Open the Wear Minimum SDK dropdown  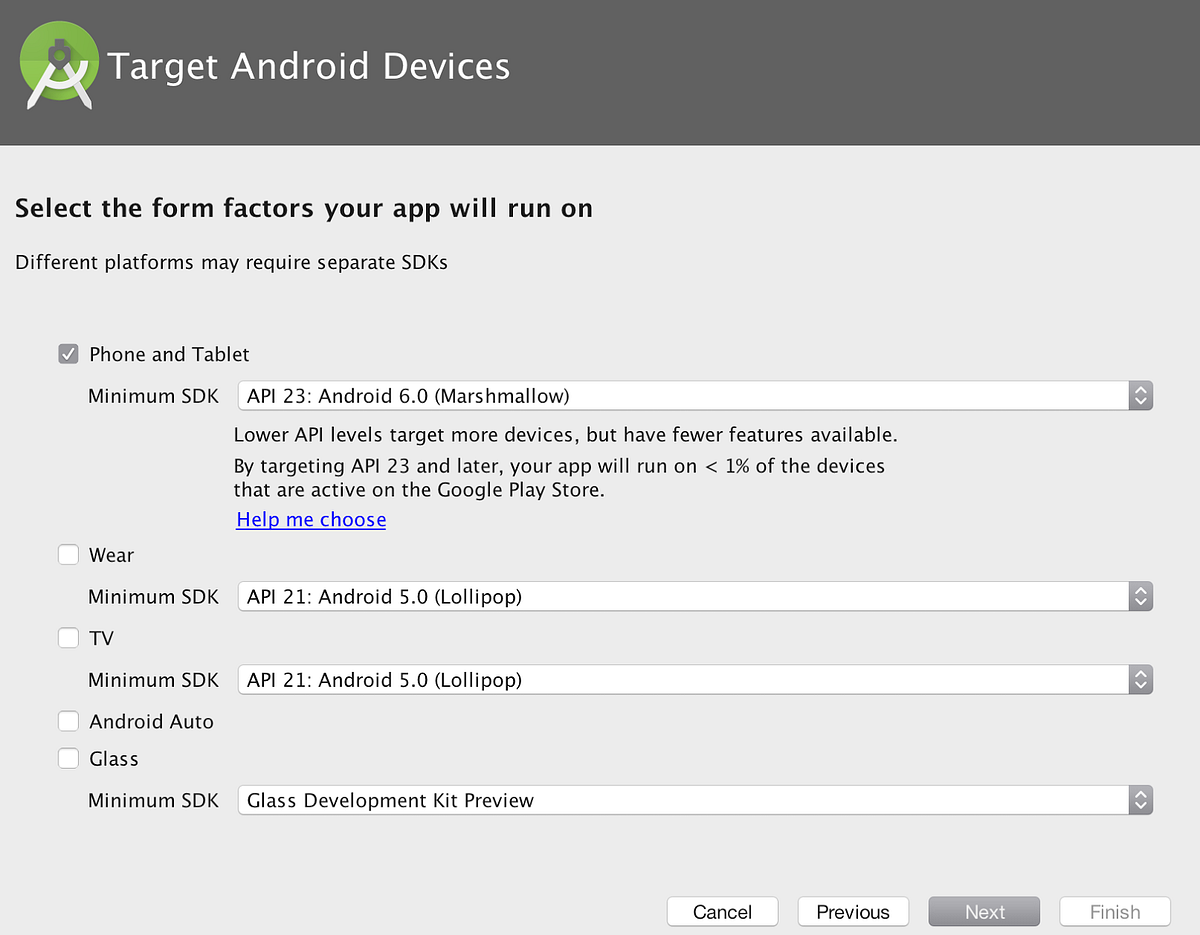tap(695, 597)
